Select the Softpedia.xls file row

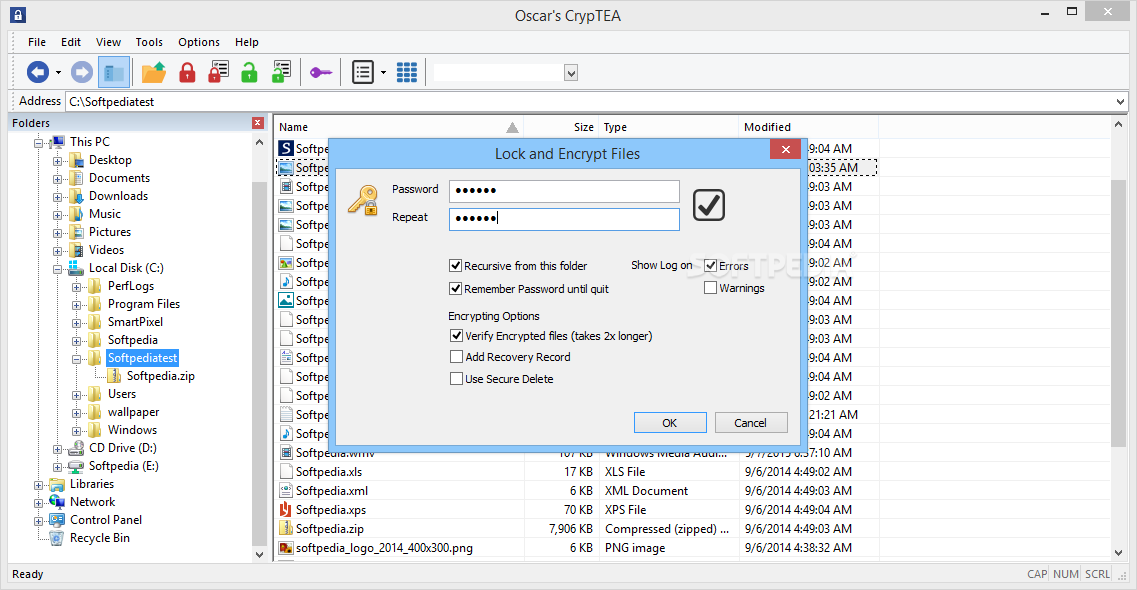576,472
